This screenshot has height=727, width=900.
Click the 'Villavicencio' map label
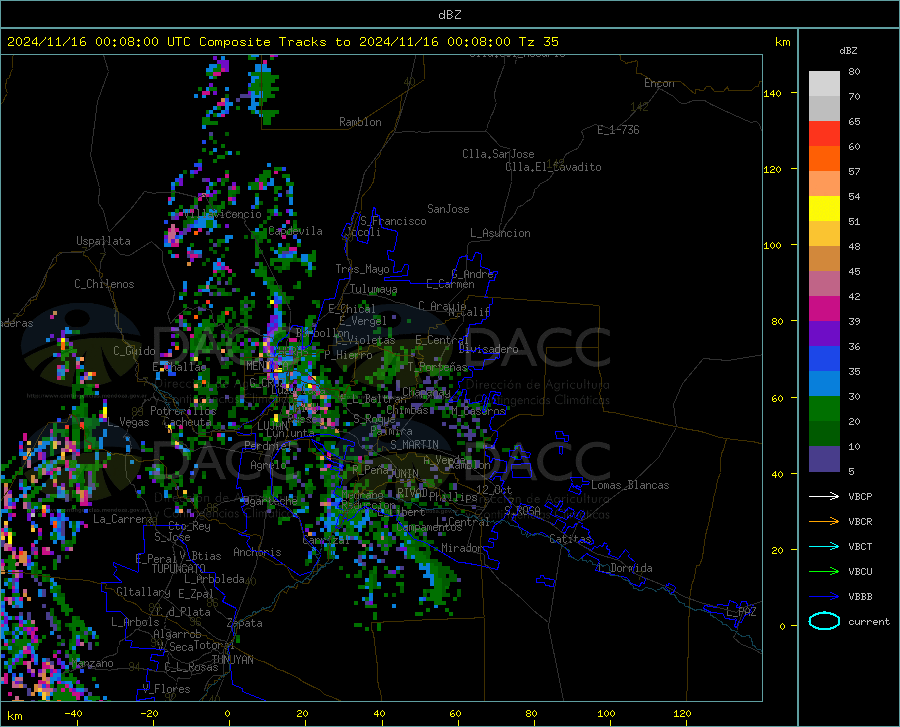coord(222,214)
